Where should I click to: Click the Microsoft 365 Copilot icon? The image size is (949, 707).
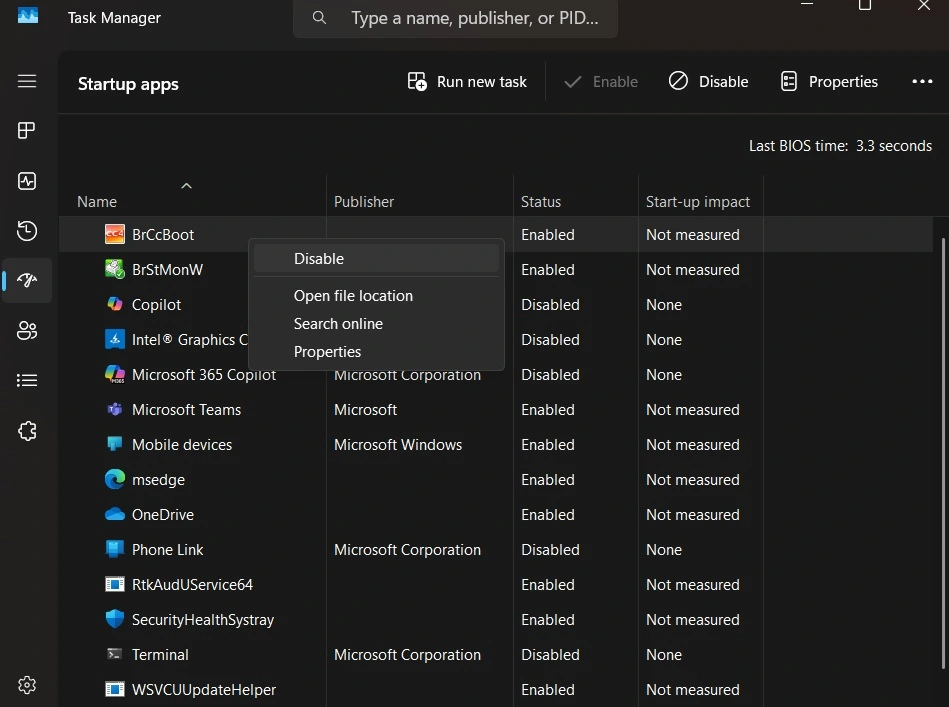pos(115,374)
